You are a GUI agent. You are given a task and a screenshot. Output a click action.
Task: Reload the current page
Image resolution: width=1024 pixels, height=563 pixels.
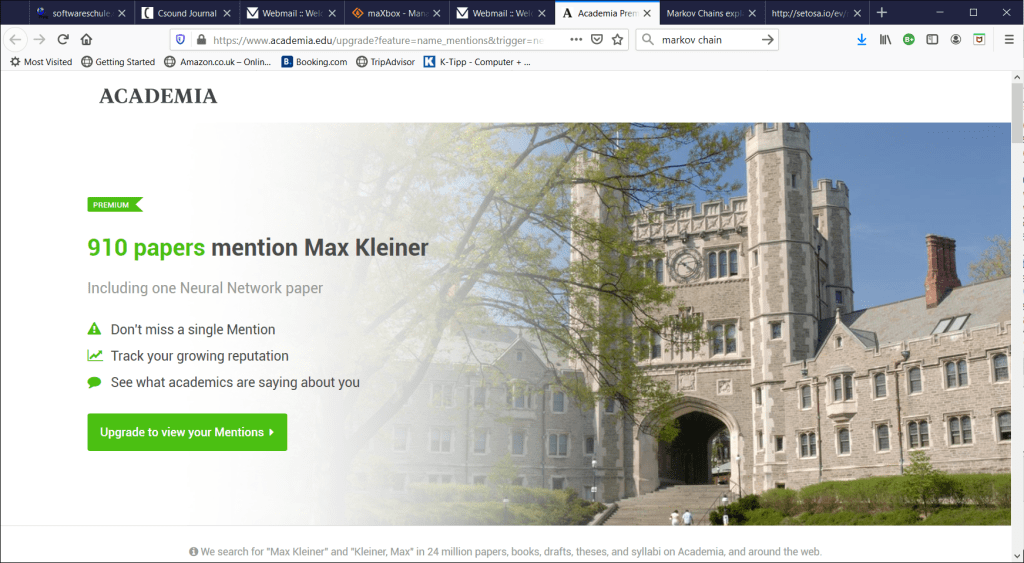pyautogui.click(x=63, y=40)
